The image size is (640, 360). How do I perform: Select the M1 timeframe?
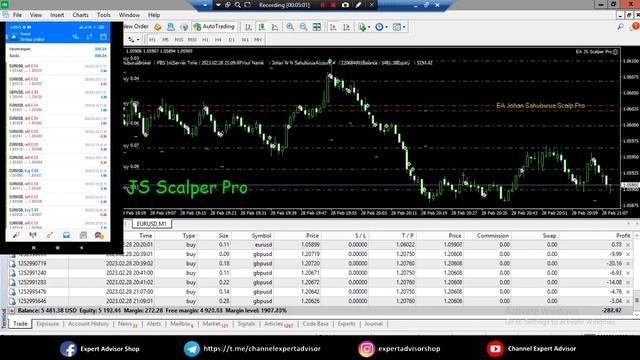(152, 40)
